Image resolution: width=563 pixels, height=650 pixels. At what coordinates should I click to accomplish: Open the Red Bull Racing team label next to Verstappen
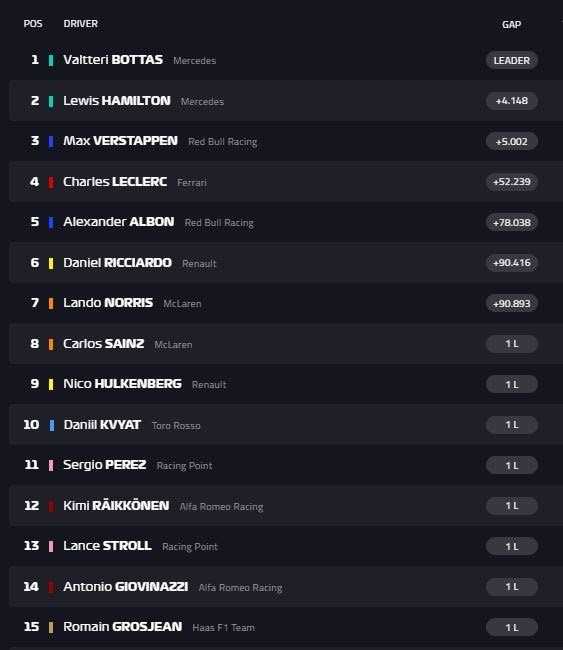pyautogui.click(x=223, y=142)
